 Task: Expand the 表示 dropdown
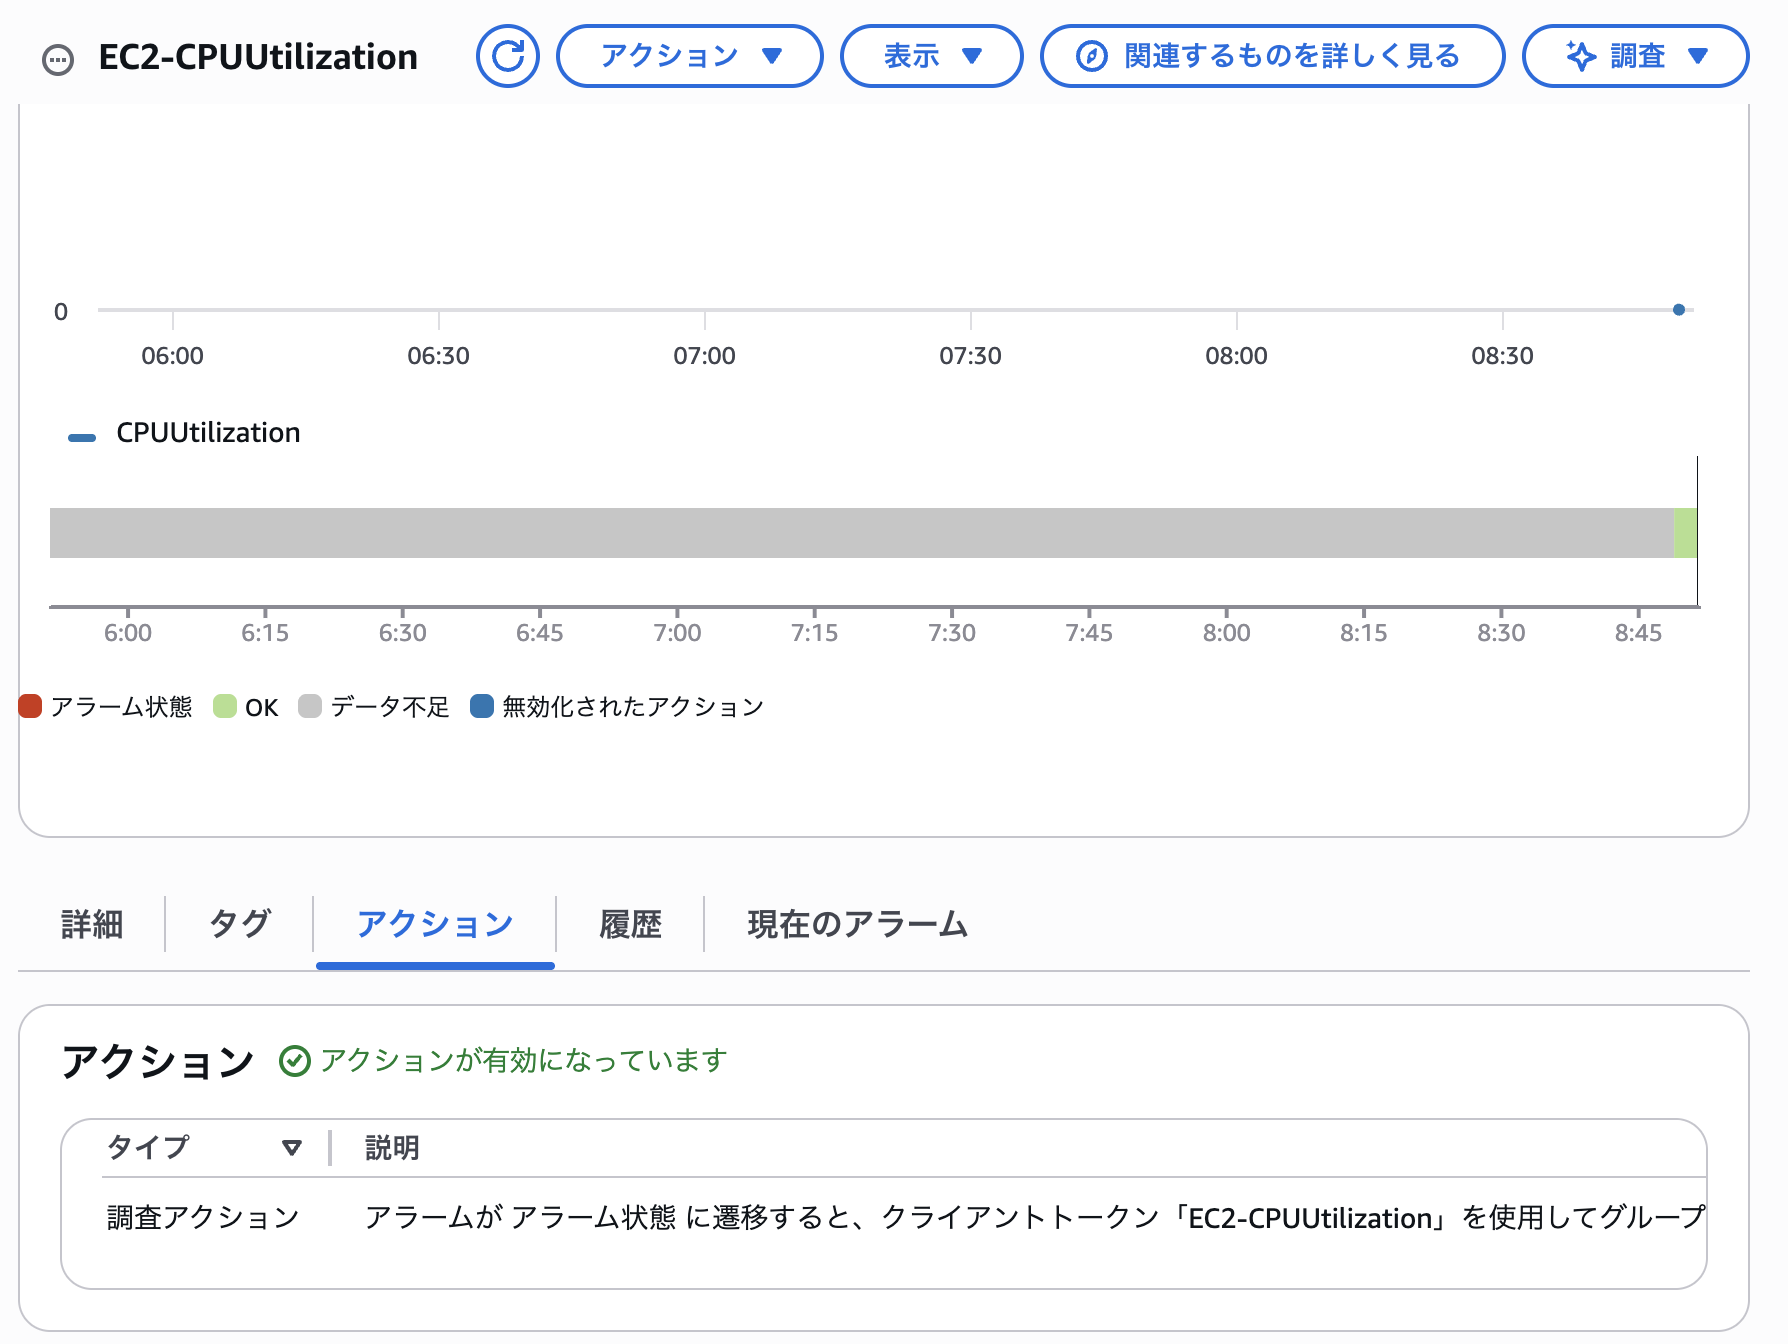pyautogui.click(x=931, y=56)
